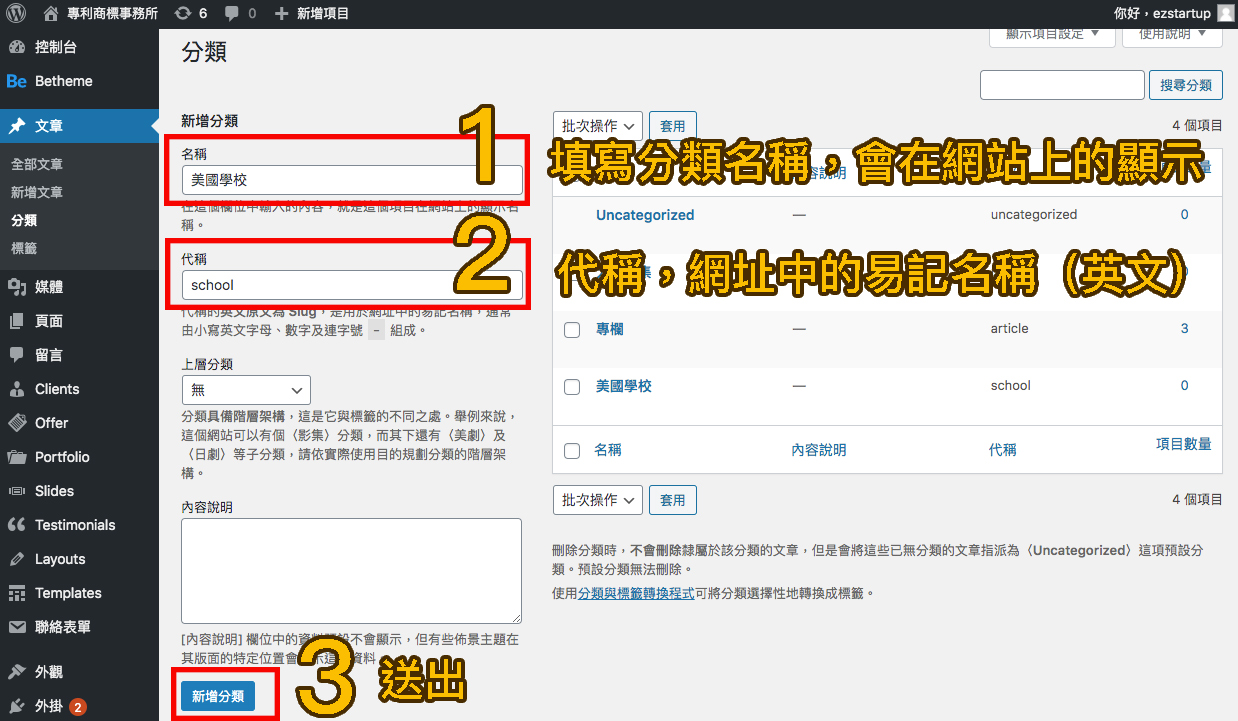Toggle select-all checkbox in table footer
Viewport: 1238px width, 721px height.
click(x=572, y=451)
